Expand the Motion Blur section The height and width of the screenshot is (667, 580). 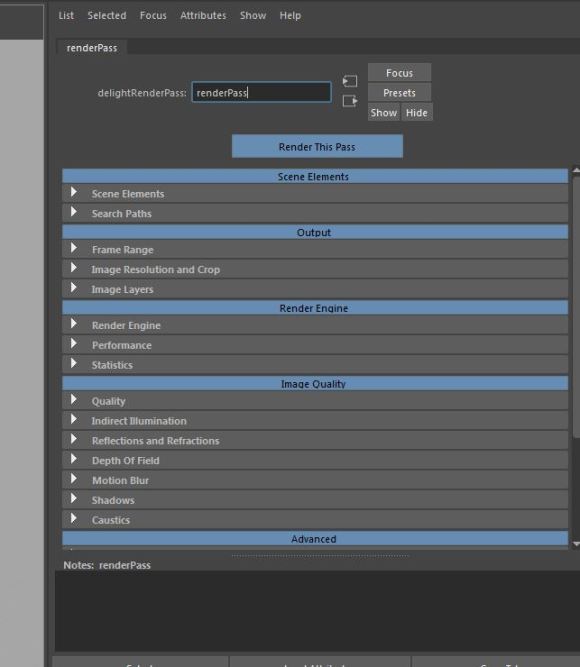(315, 480)
